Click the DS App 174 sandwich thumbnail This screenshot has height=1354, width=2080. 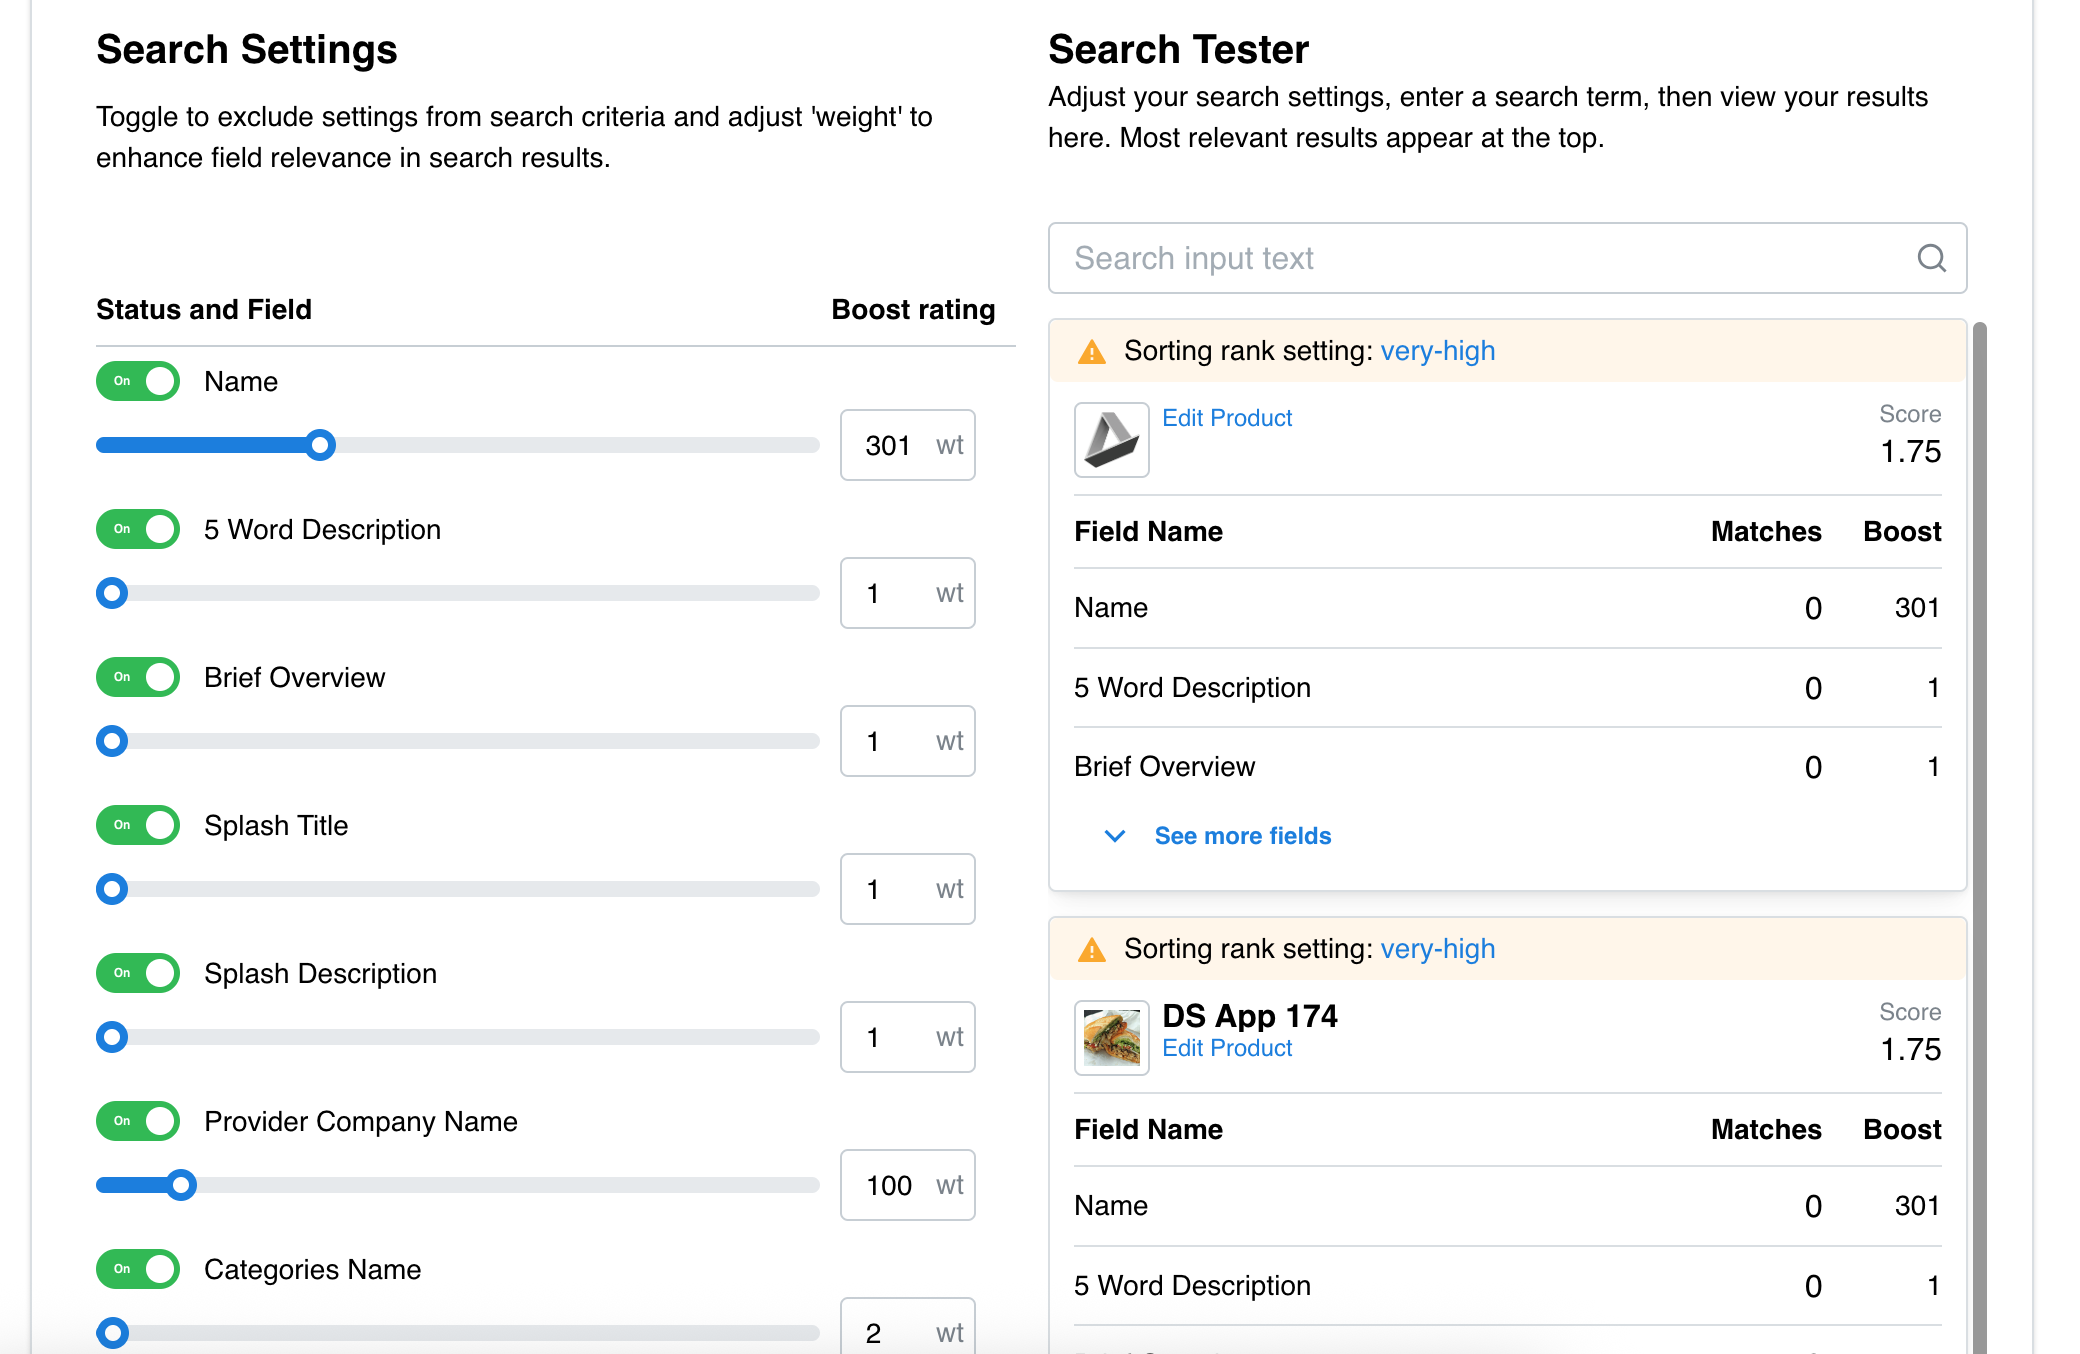[1111, 1038]
